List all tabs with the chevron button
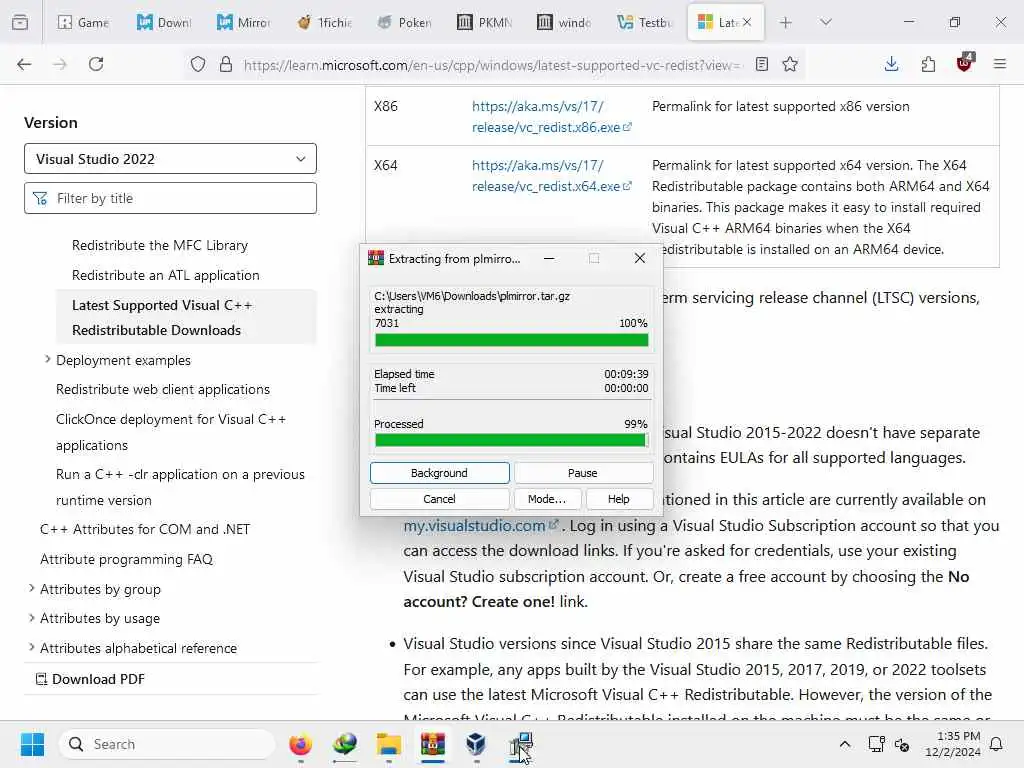The height and width of the screenshot is (768, 1024). (x=826, y=22)
